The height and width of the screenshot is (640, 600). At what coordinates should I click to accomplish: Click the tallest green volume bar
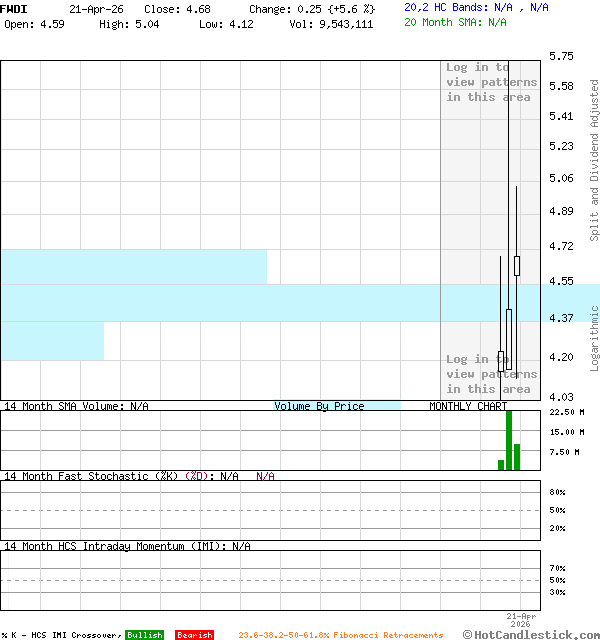click(509, 440)
